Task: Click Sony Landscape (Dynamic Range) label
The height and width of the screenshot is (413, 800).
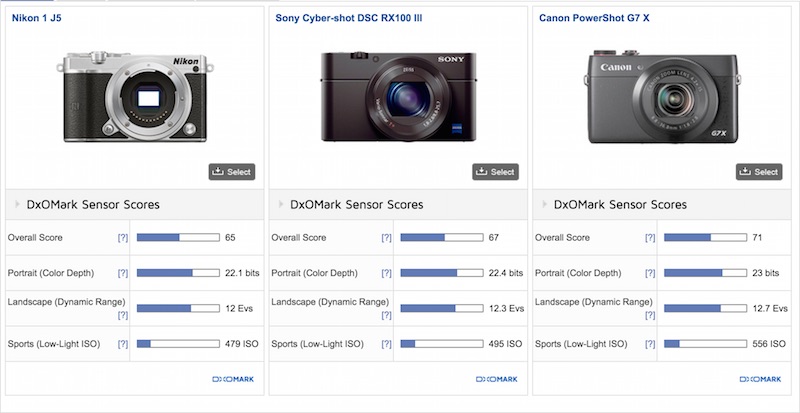Action: tap(330, 302)
